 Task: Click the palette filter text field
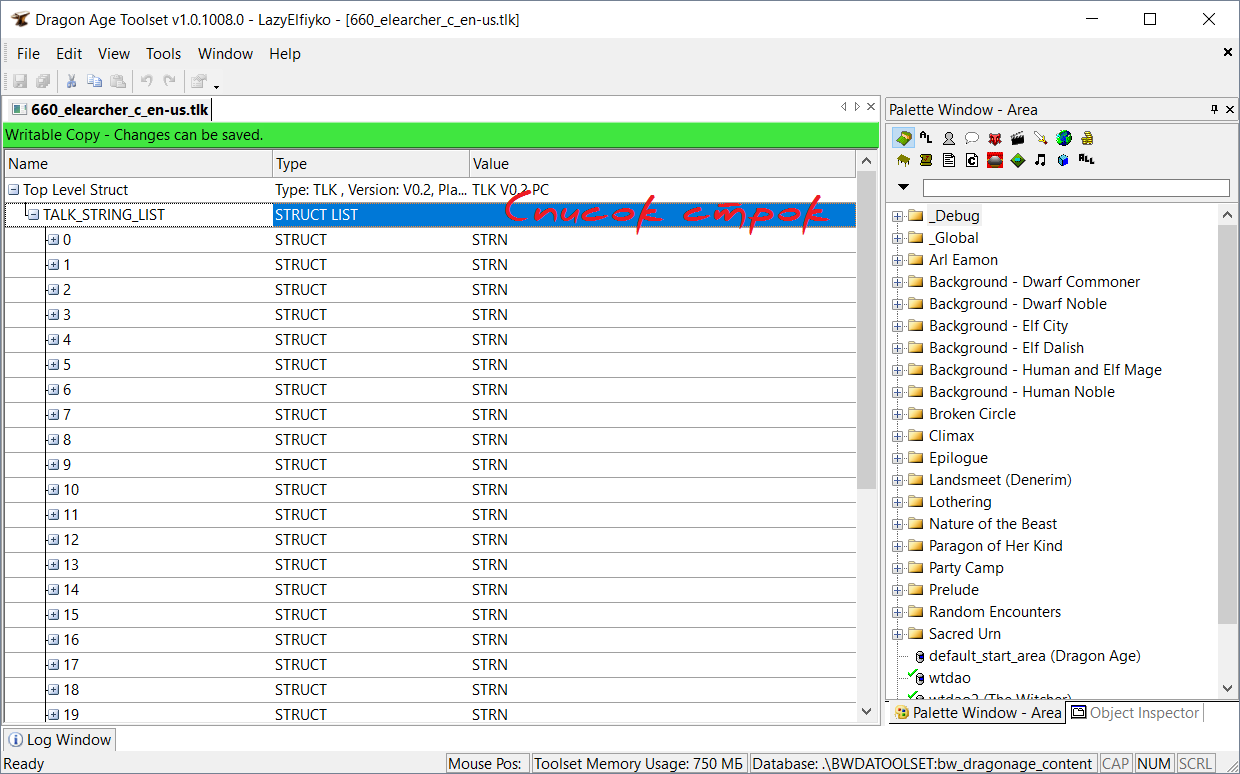click(x=1076, y=188)
